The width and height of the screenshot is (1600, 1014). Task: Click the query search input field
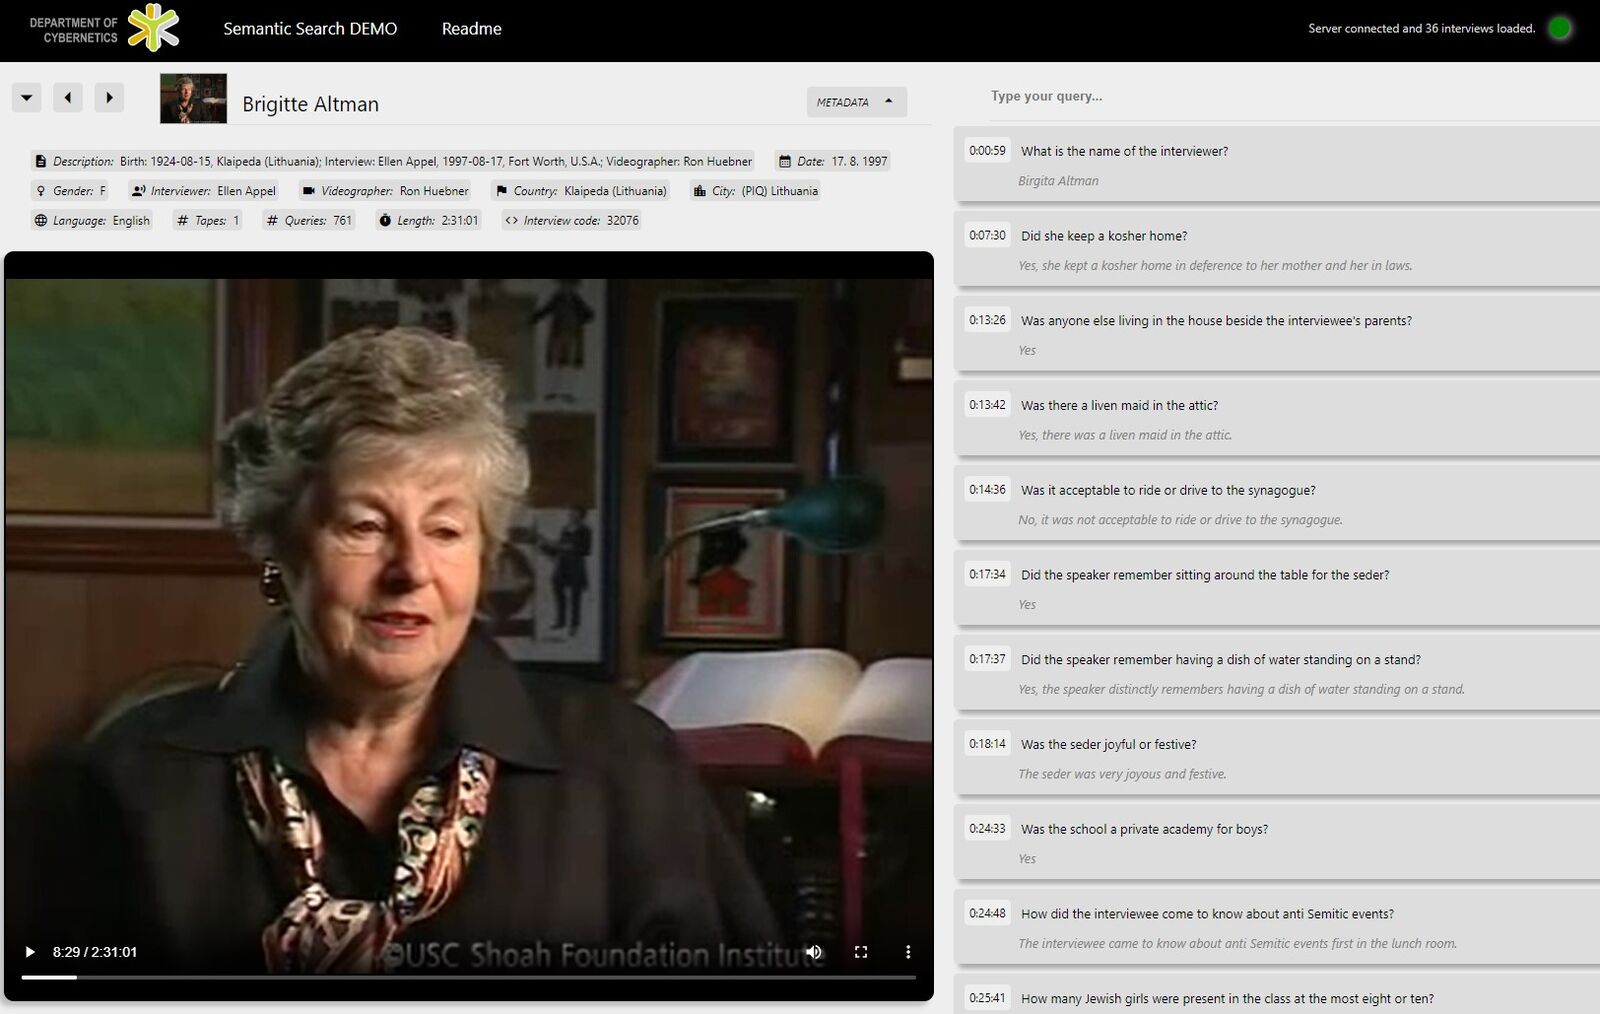[x=1270, y=96]
